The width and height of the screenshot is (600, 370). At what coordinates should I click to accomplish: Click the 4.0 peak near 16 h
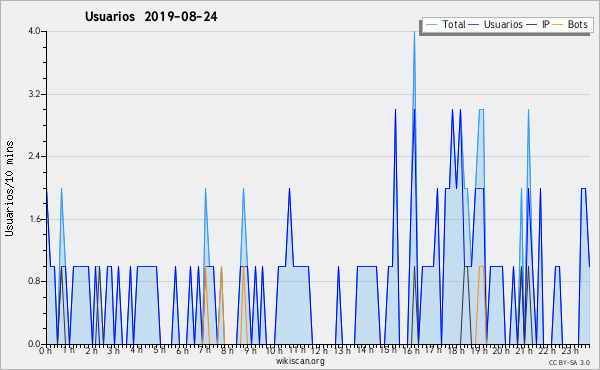click(x=414, y=32)
